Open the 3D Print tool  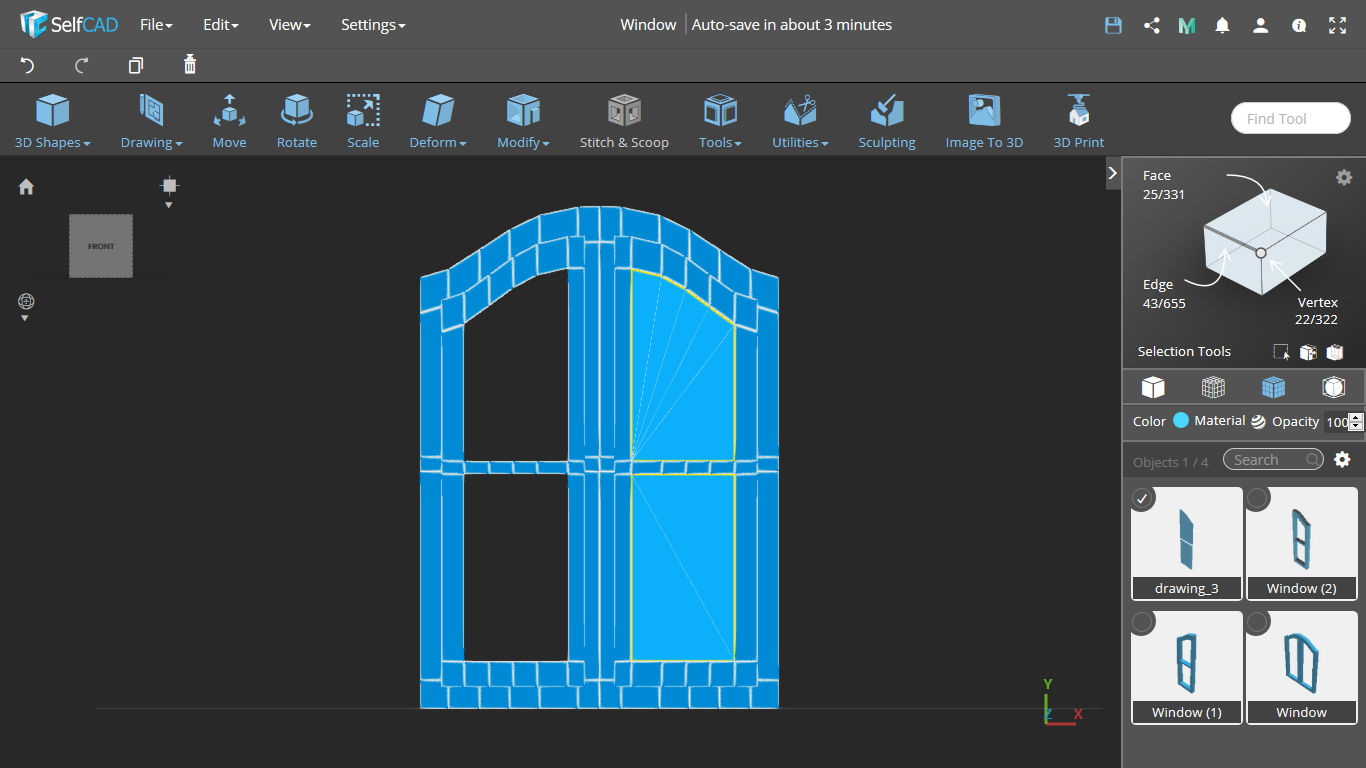(1079, 121)
